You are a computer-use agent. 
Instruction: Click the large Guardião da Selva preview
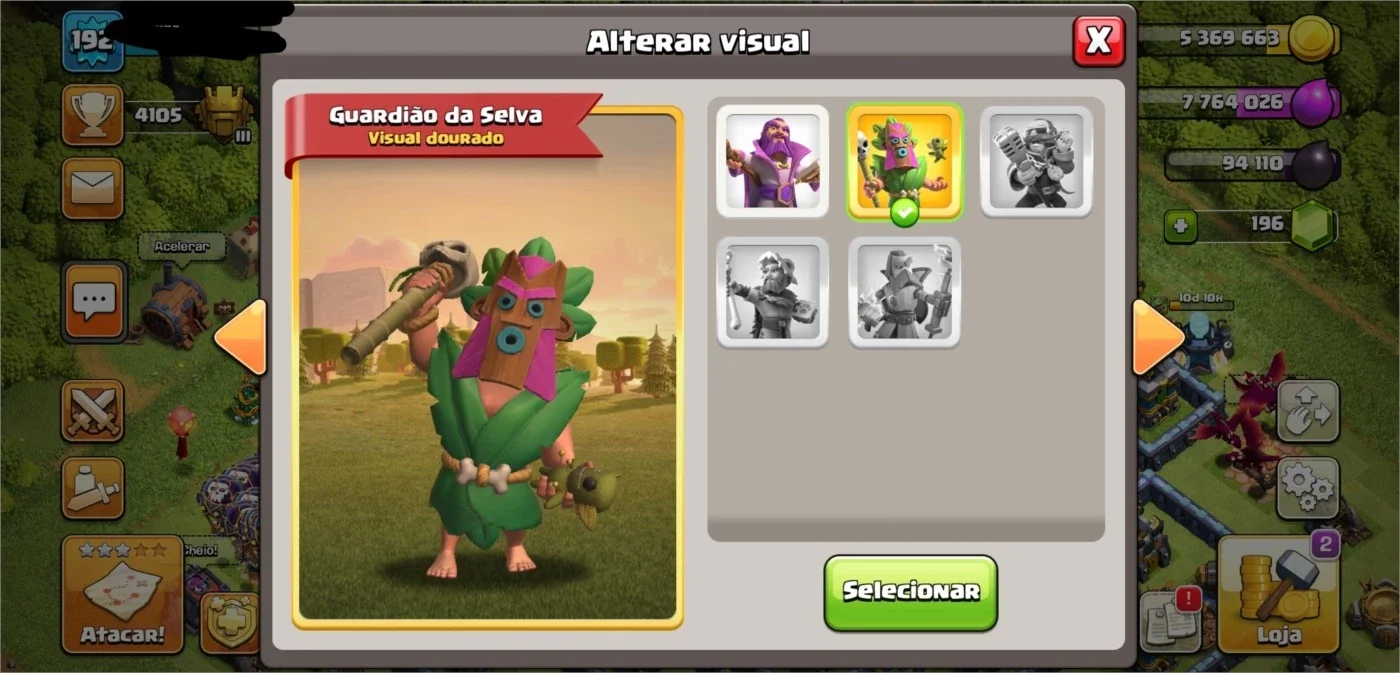487,367
